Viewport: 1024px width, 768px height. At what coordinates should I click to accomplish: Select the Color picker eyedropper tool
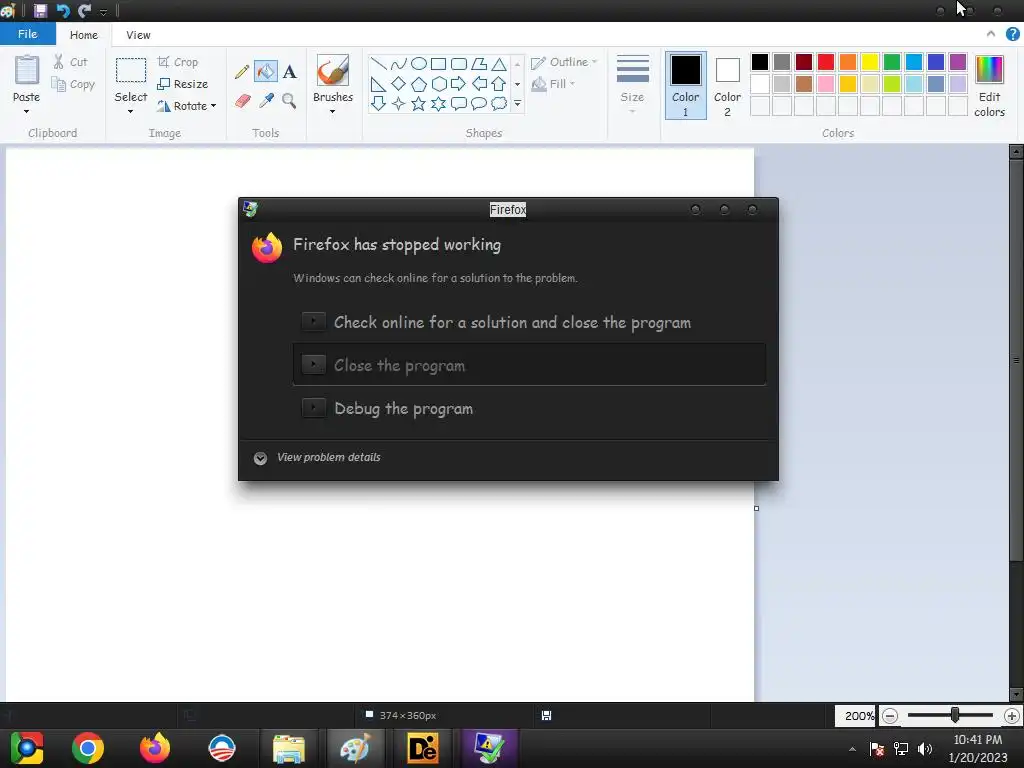tap(266, 101)
